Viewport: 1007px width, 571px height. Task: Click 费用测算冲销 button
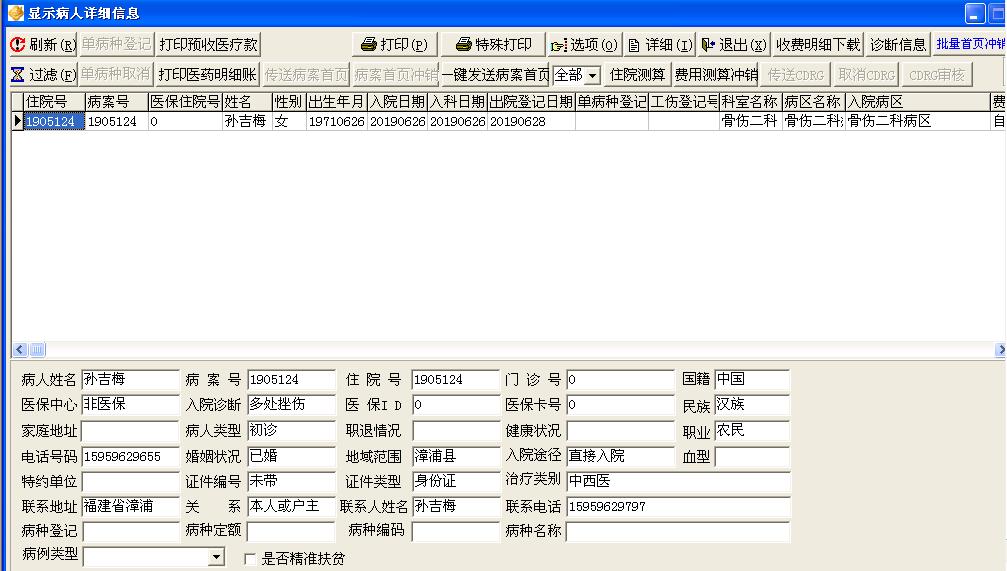pos(716,75)
